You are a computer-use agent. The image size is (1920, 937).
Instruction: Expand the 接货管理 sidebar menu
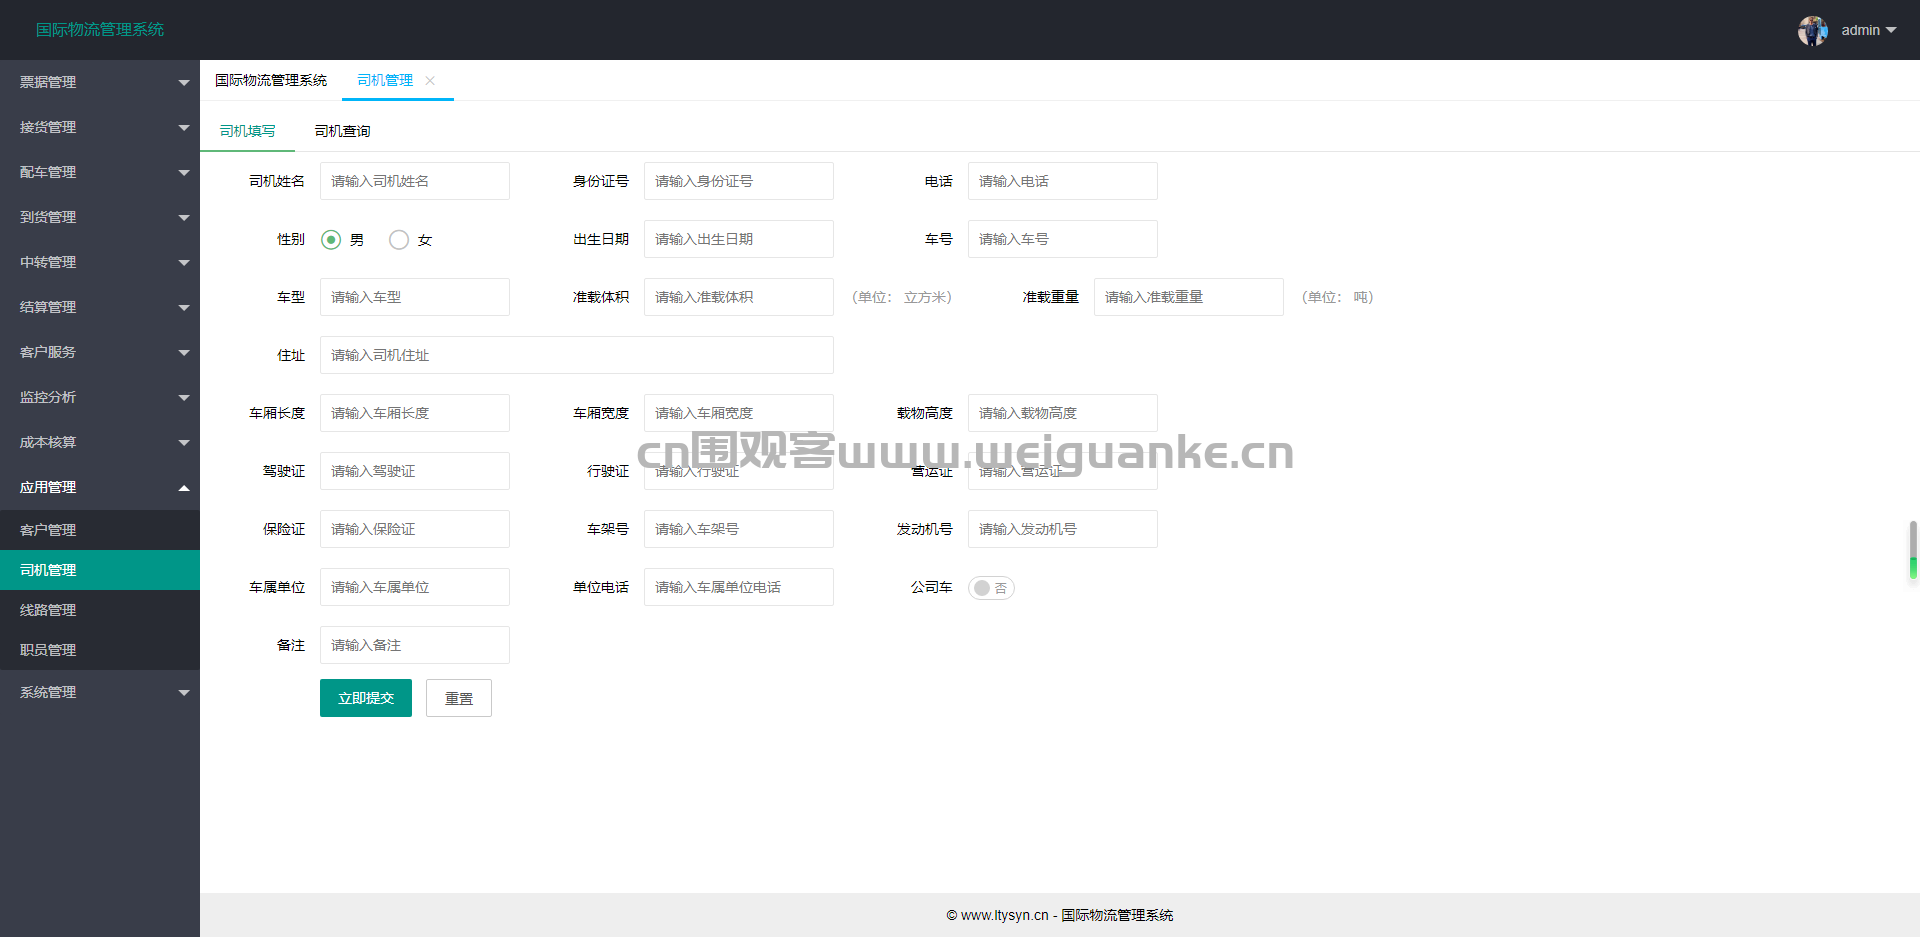click(100, 127)
